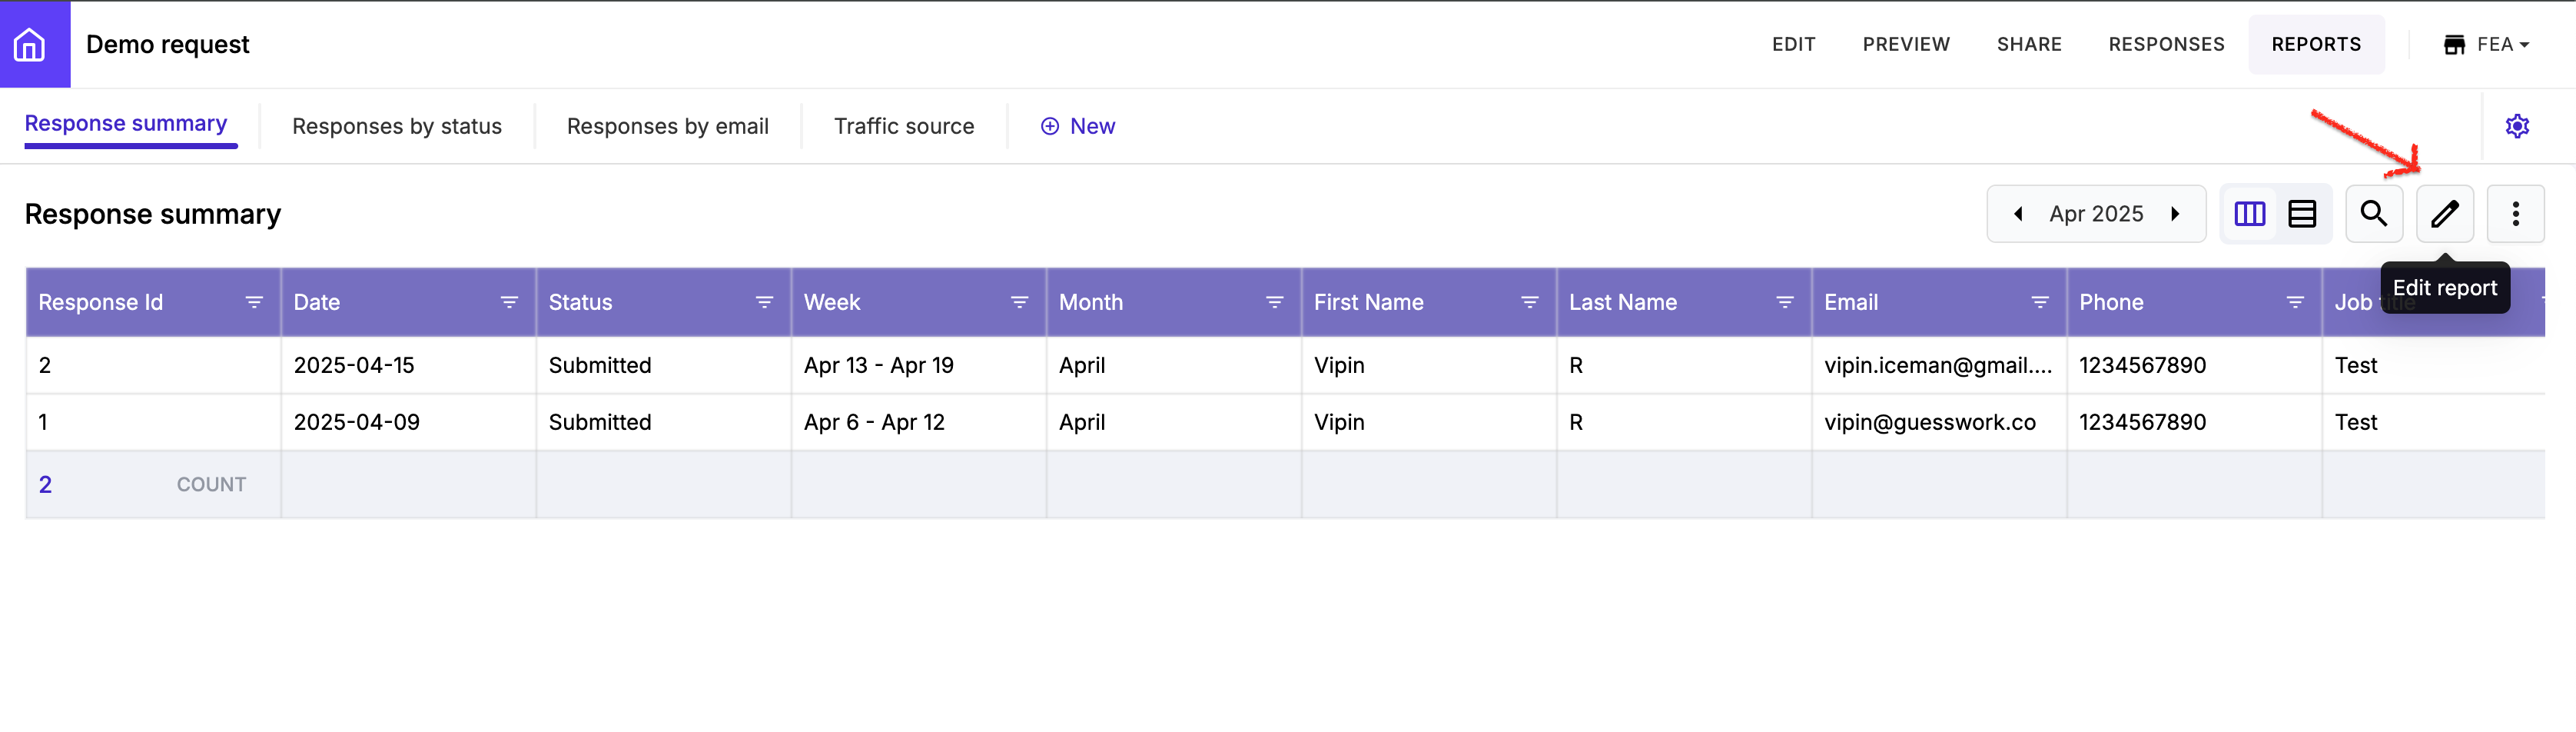Screen dimensions: 2576x732
Task: Open filter on Status column
Action: pyautogui.click(x=764, y=302)
